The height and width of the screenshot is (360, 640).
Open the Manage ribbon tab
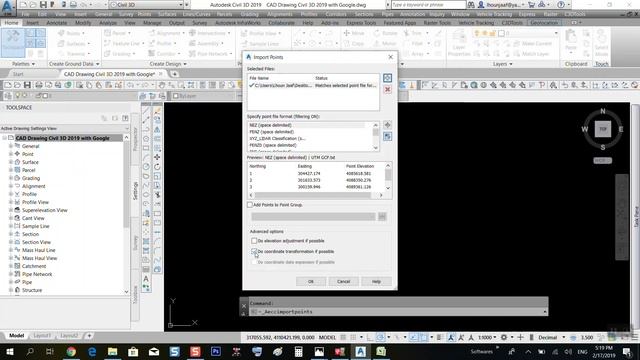point(152,23)
